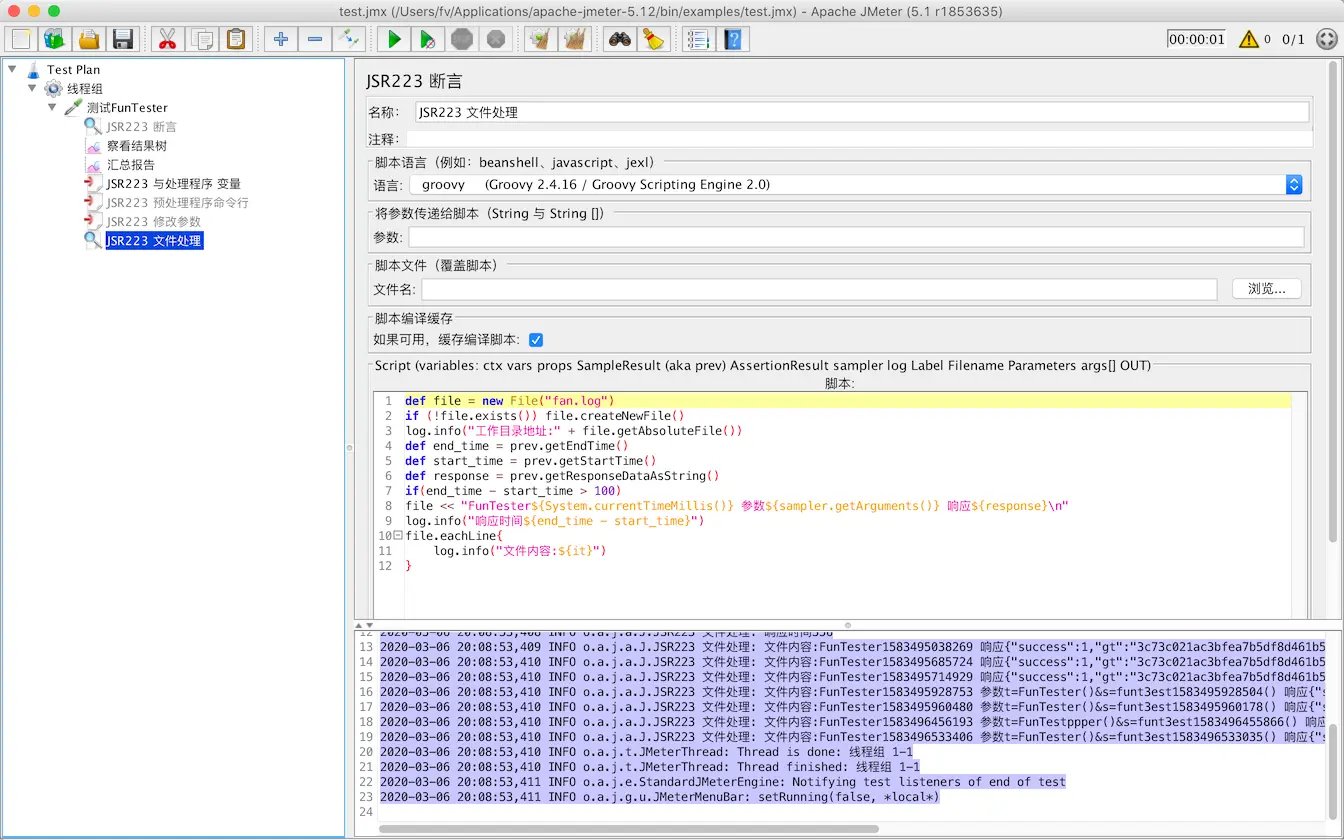This screenshot has width=1344, height=840.
Task: Open the Templates toolbar icon
Action: tap(55, 39)
